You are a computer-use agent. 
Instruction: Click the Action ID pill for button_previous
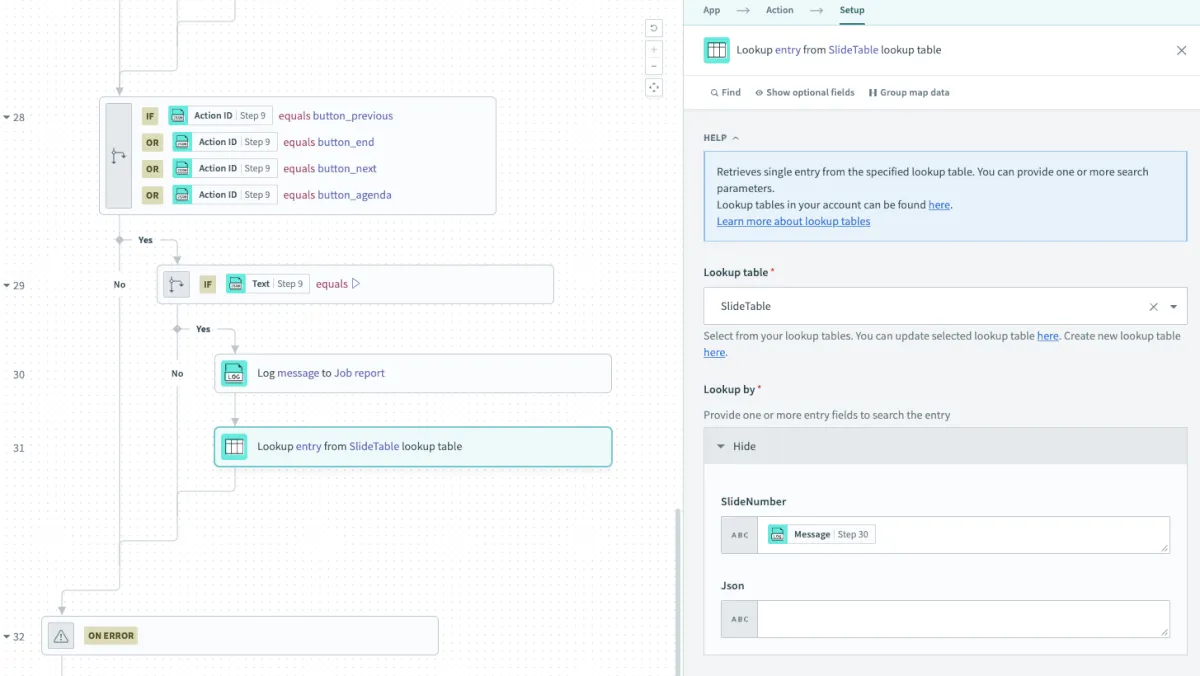[220, 116]
